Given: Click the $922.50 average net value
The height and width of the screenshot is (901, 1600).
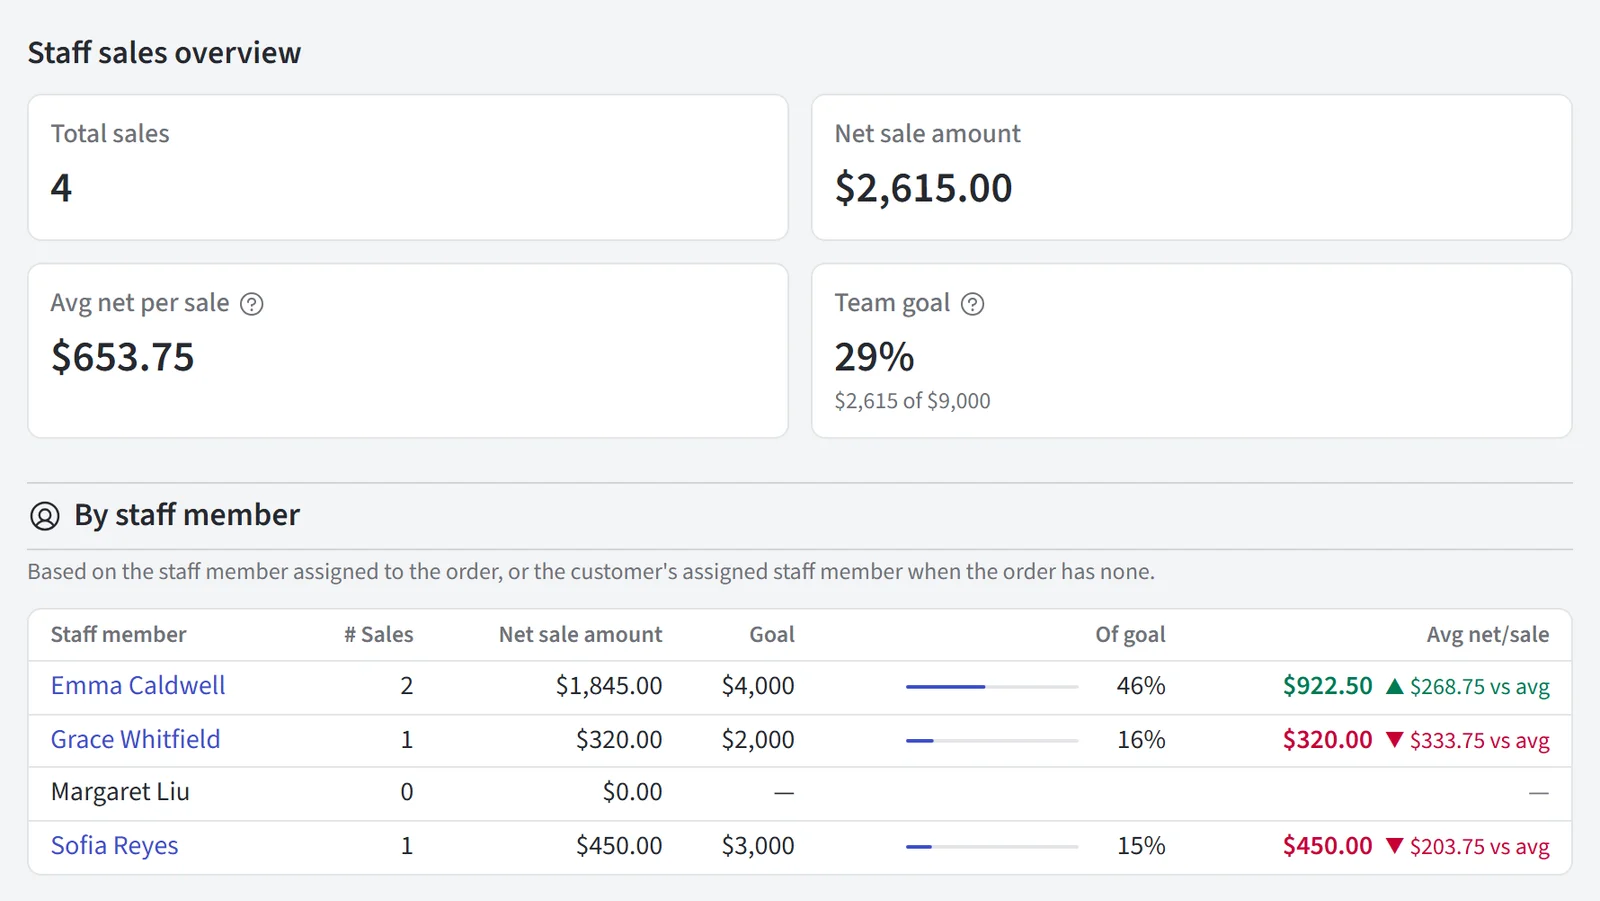Looking at the screenshot, I should click(x=1328, y=686).
